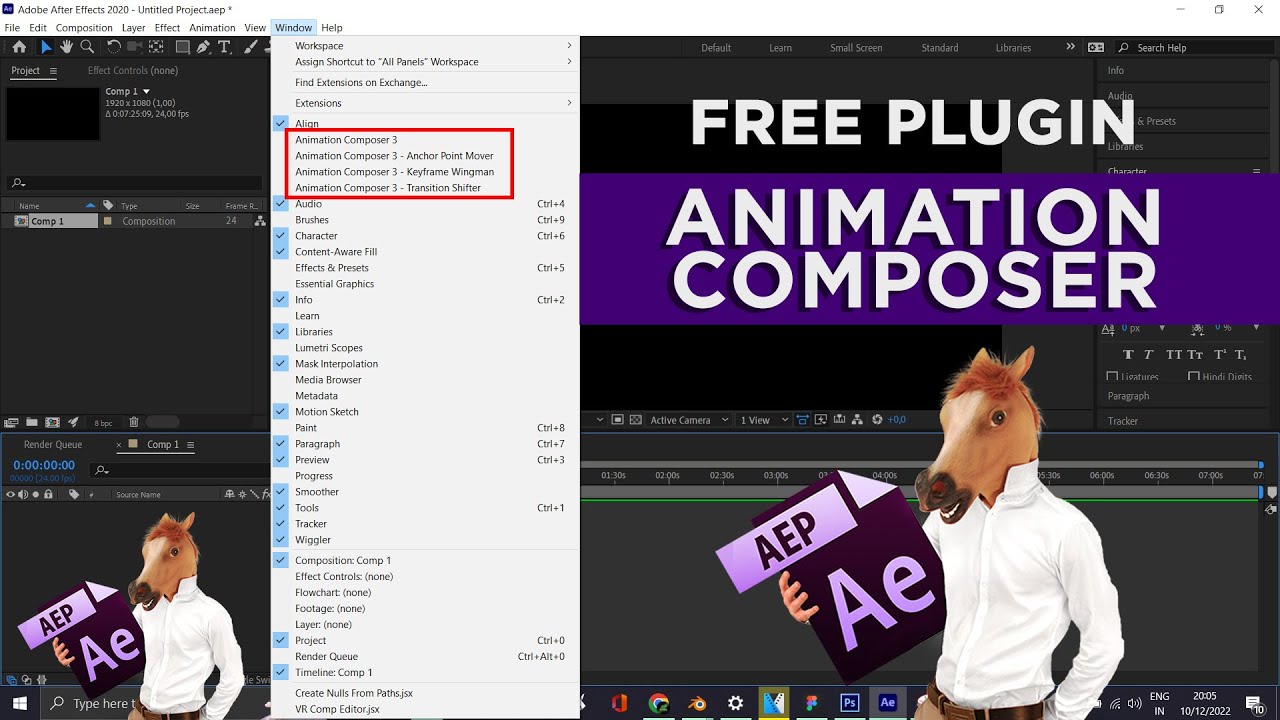Screen dimensions: 1280x720
Task: Select the Hand tool
Action: (x=66, y=47)
